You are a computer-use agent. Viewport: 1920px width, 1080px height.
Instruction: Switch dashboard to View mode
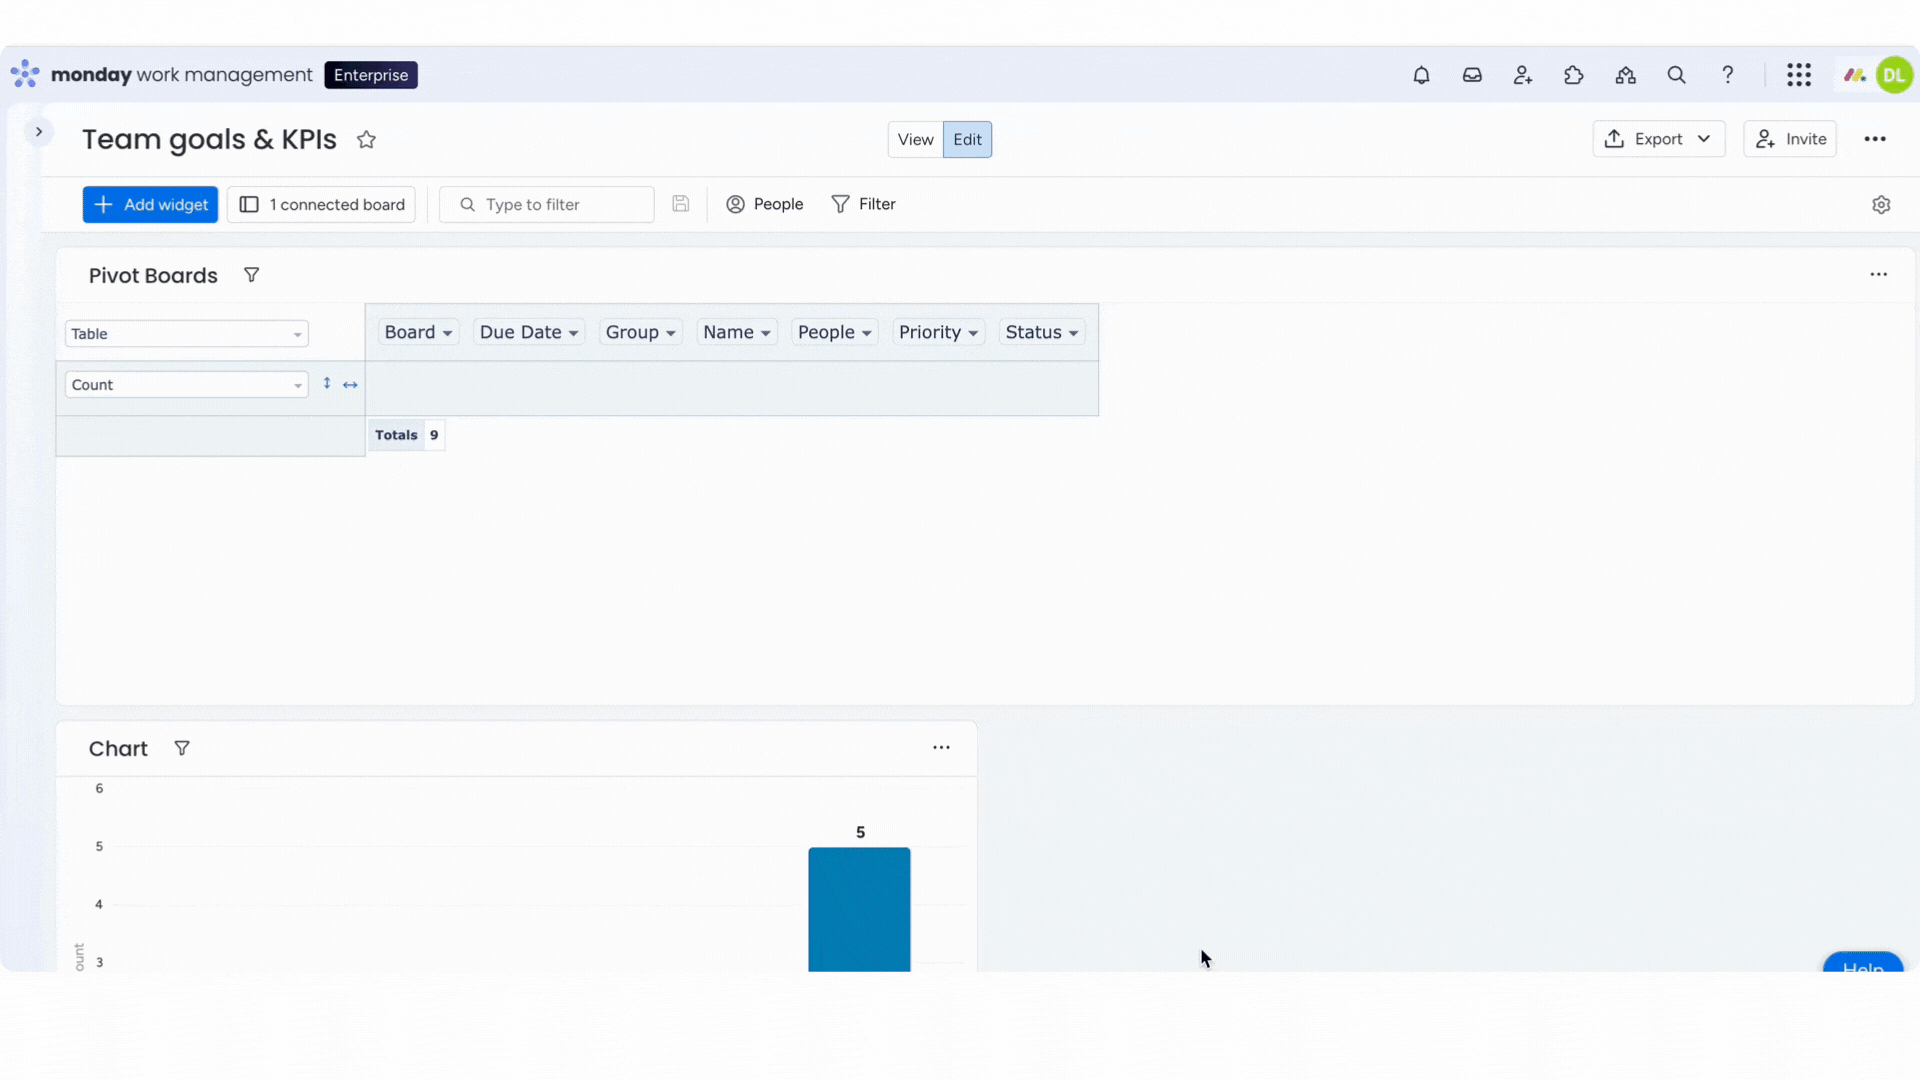pos(915,140)
